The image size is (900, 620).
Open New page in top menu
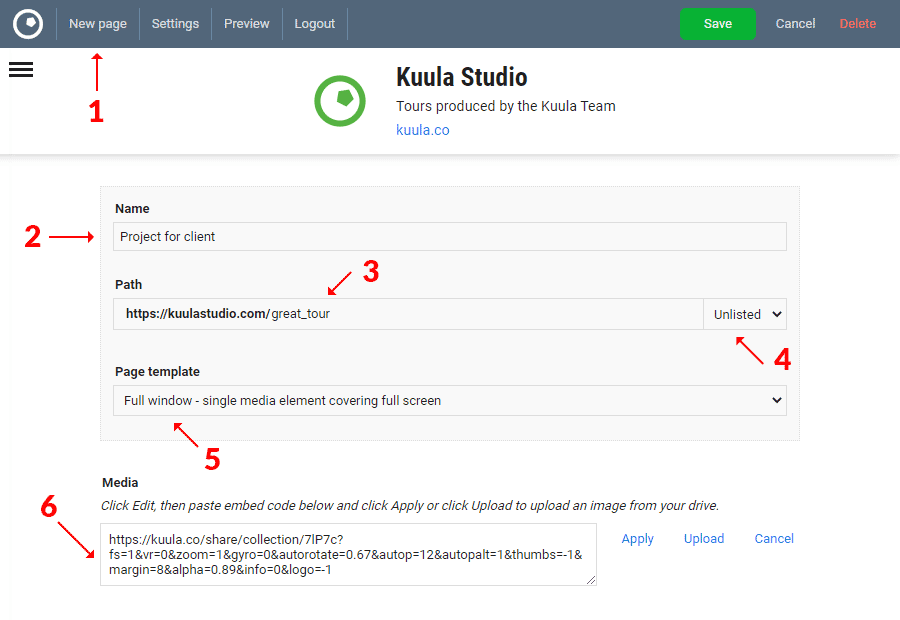coord(98,24)
